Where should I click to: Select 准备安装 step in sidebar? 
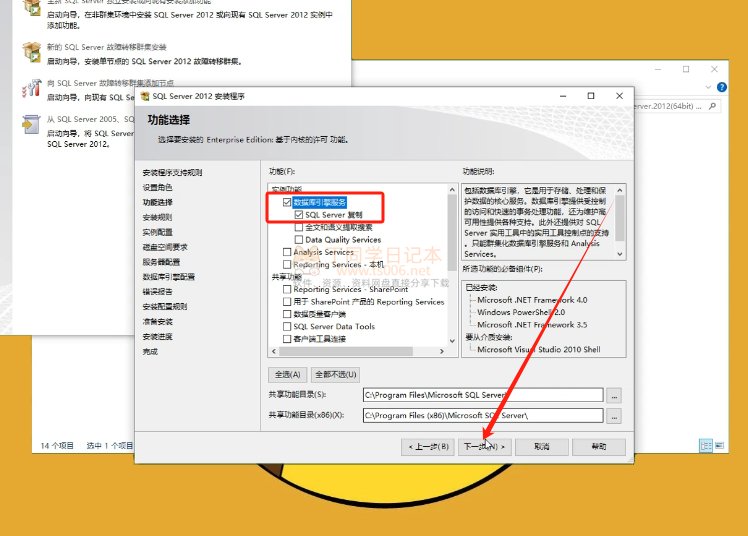click(x=157, y=321)
